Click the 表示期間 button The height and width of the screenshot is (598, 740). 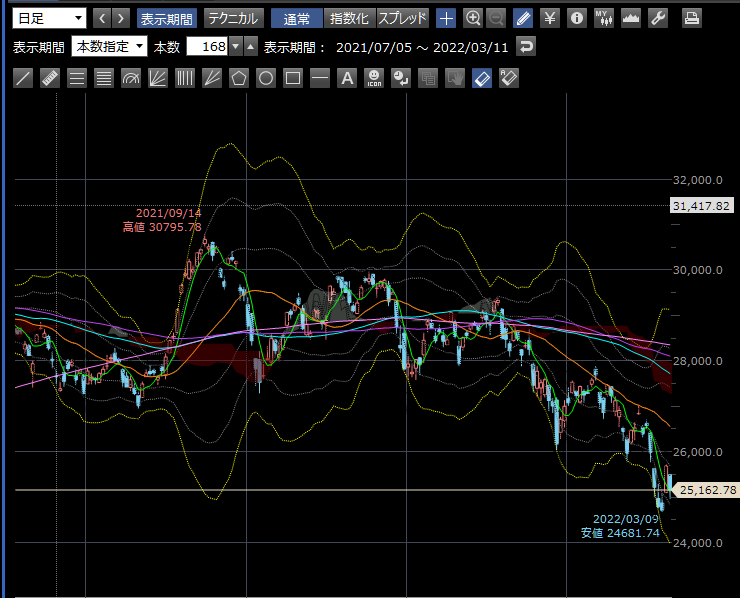[x=166, y=18]
